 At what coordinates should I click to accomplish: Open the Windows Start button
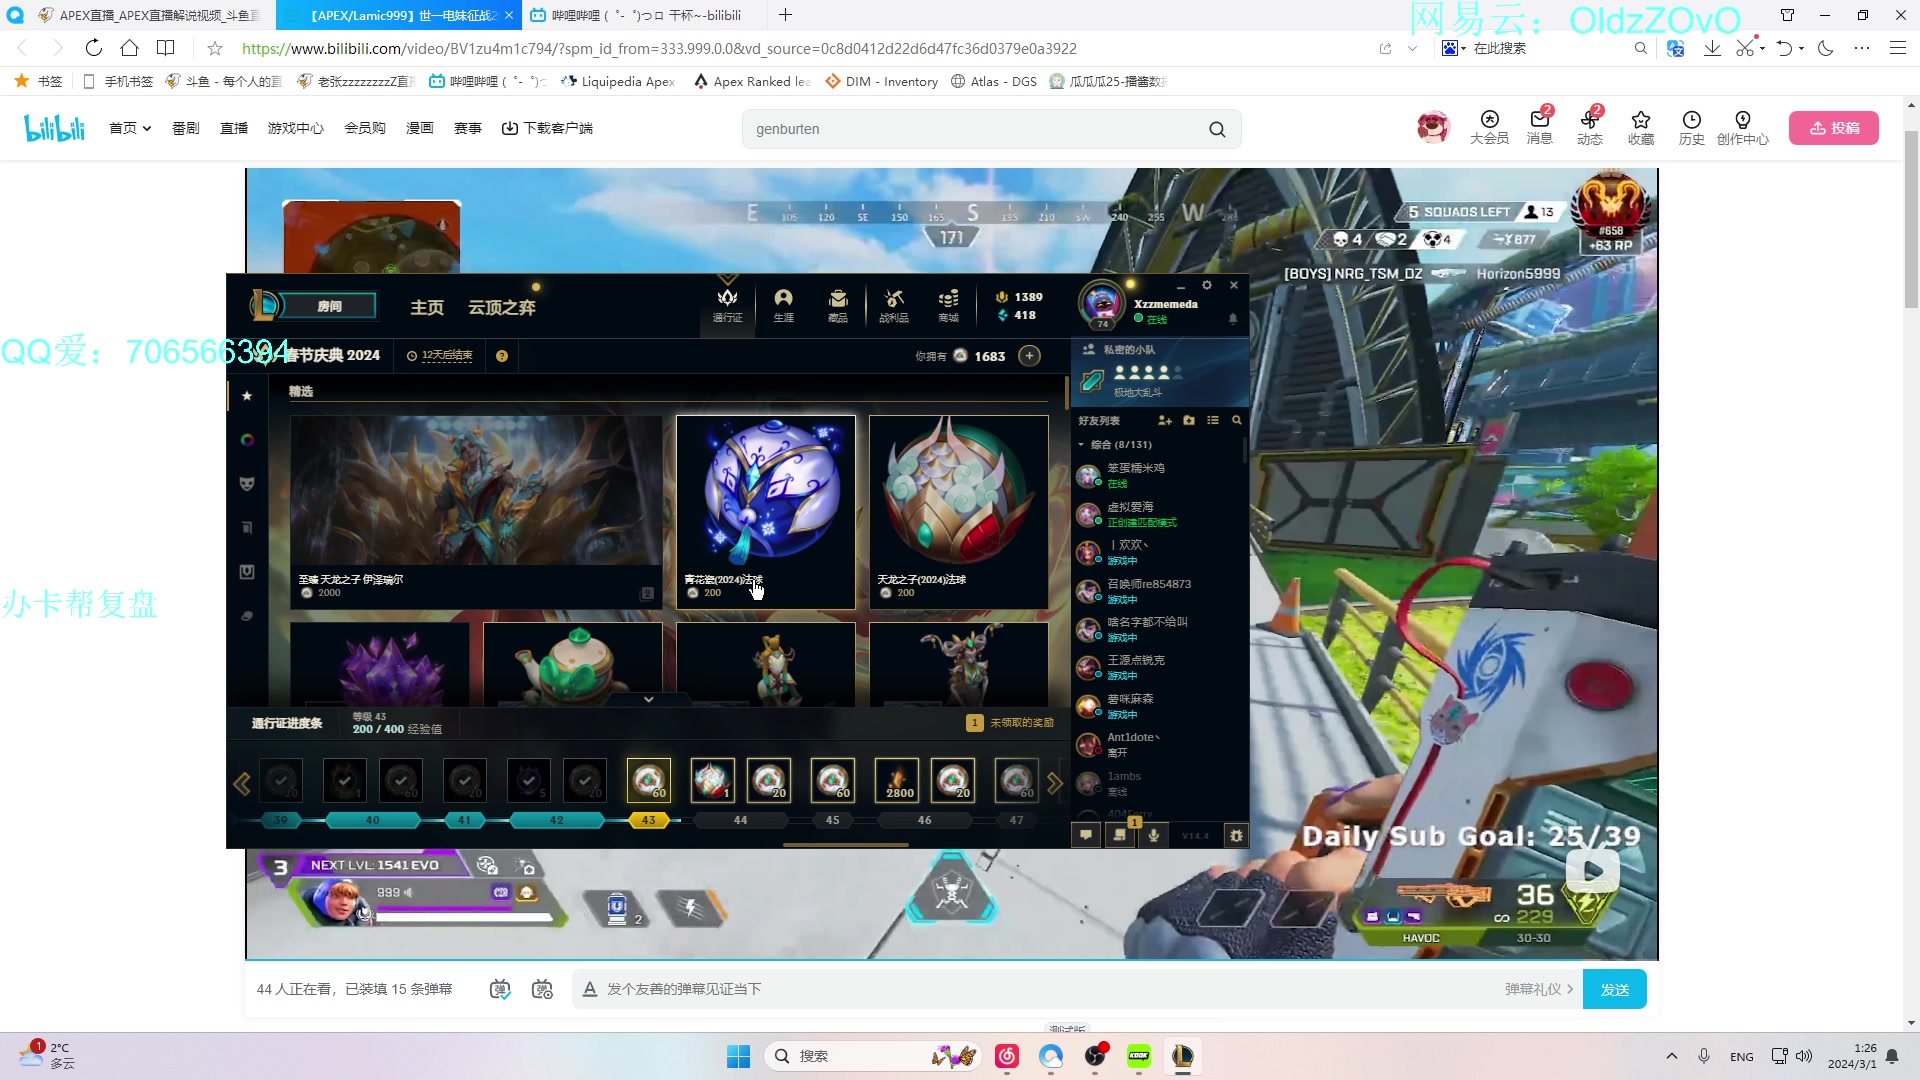(x=738, y=1056)
